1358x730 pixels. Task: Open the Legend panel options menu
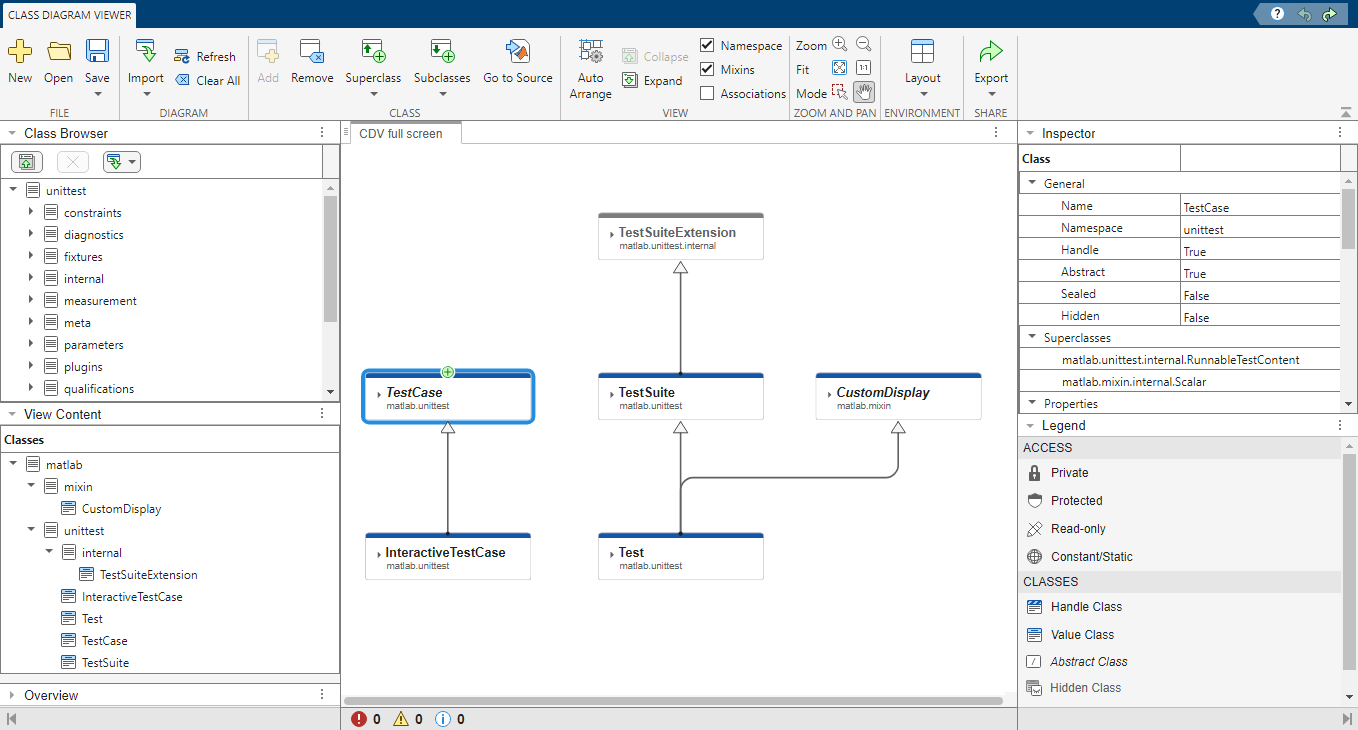(x=1339, y=425)
